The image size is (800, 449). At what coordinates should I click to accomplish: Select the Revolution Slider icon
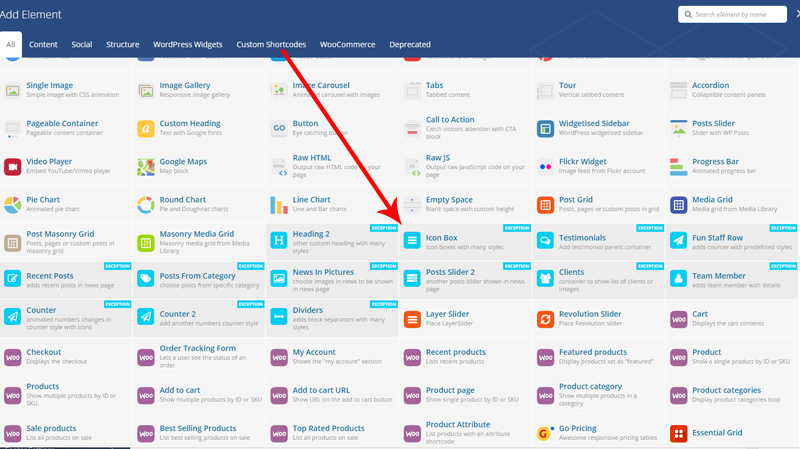(x=545, y=319)
